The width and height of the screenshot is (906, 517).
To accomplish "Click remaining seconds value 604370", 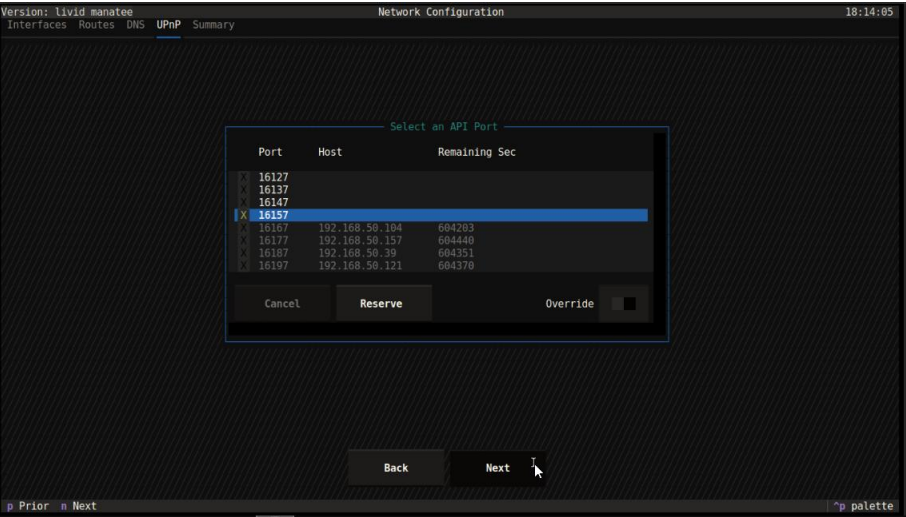I will point(456,266).
